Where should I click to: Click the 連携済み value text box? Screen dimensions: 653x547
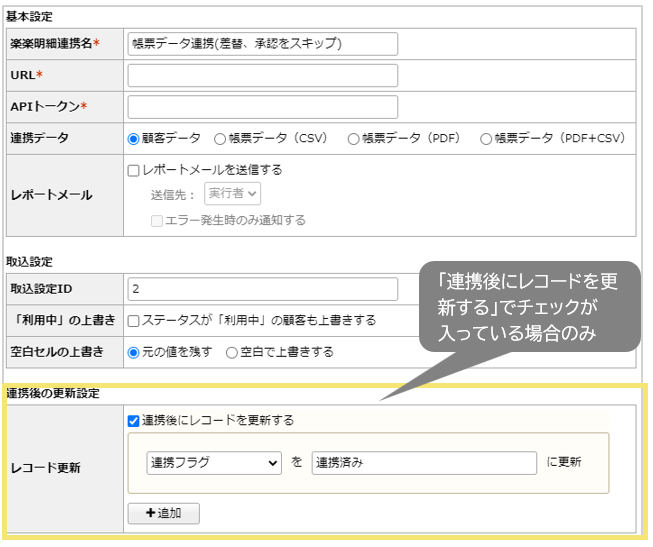tap(424, 462)
